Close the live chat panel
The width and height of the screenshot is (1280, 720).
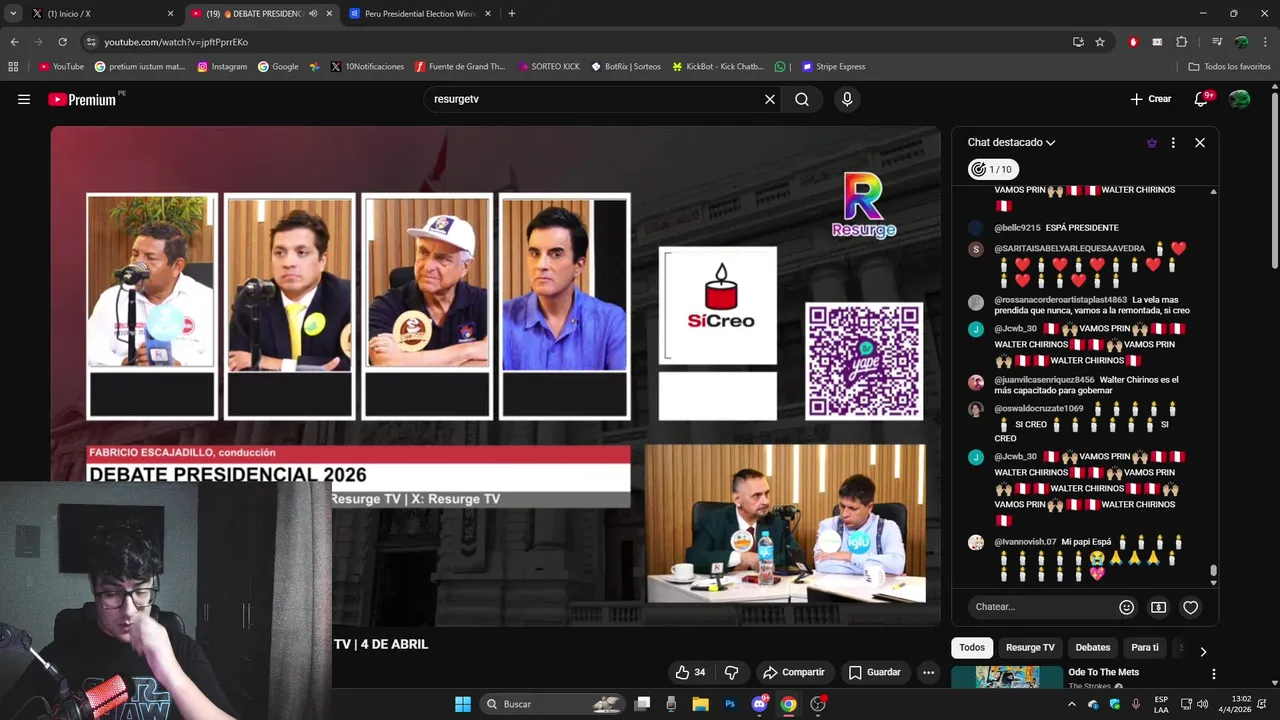pyautogui.click(x=1200, y=143)
